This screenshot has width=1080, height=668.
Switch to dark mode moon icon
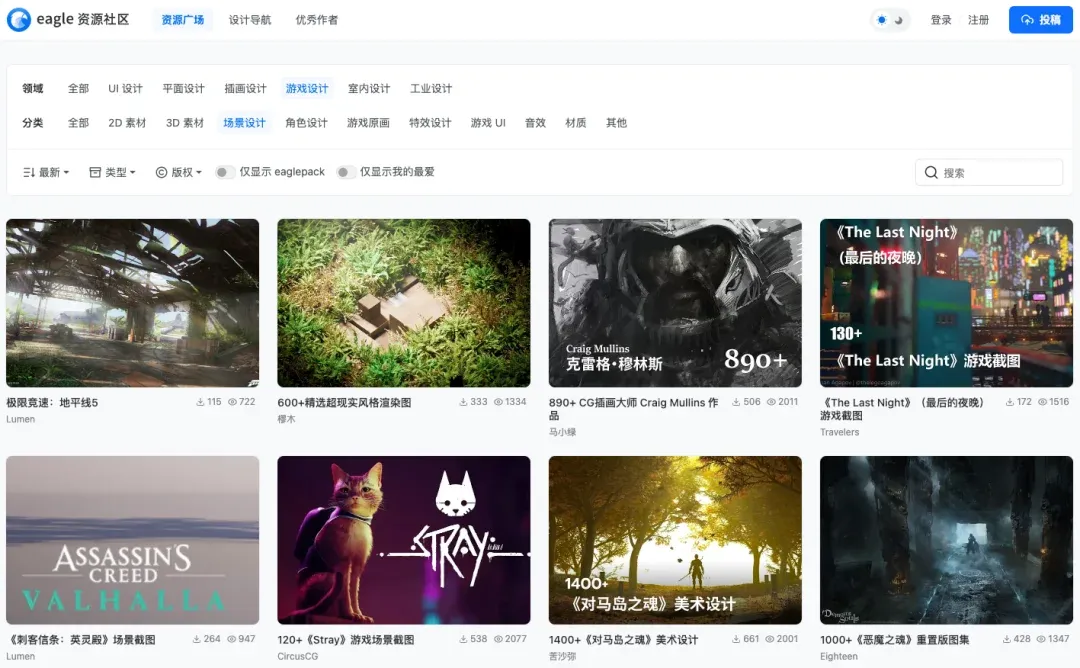pos(899,20)
